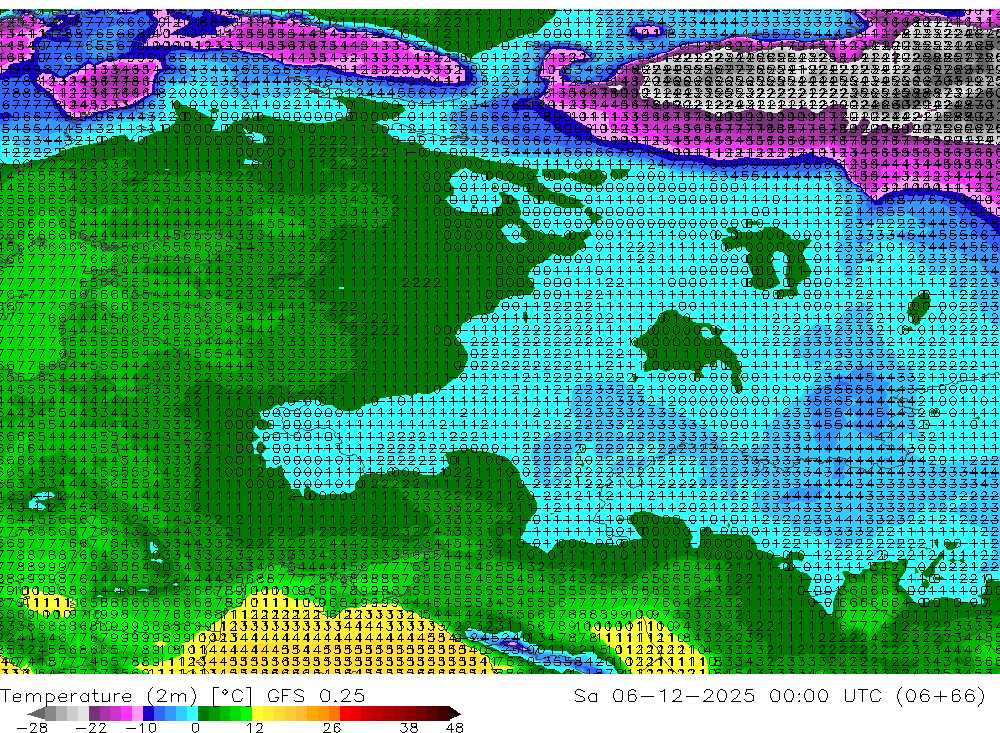Click the dark green swatch just right of 0
Image resolution: width=1000 pixels, height=733 pixels.
(203, 713)
